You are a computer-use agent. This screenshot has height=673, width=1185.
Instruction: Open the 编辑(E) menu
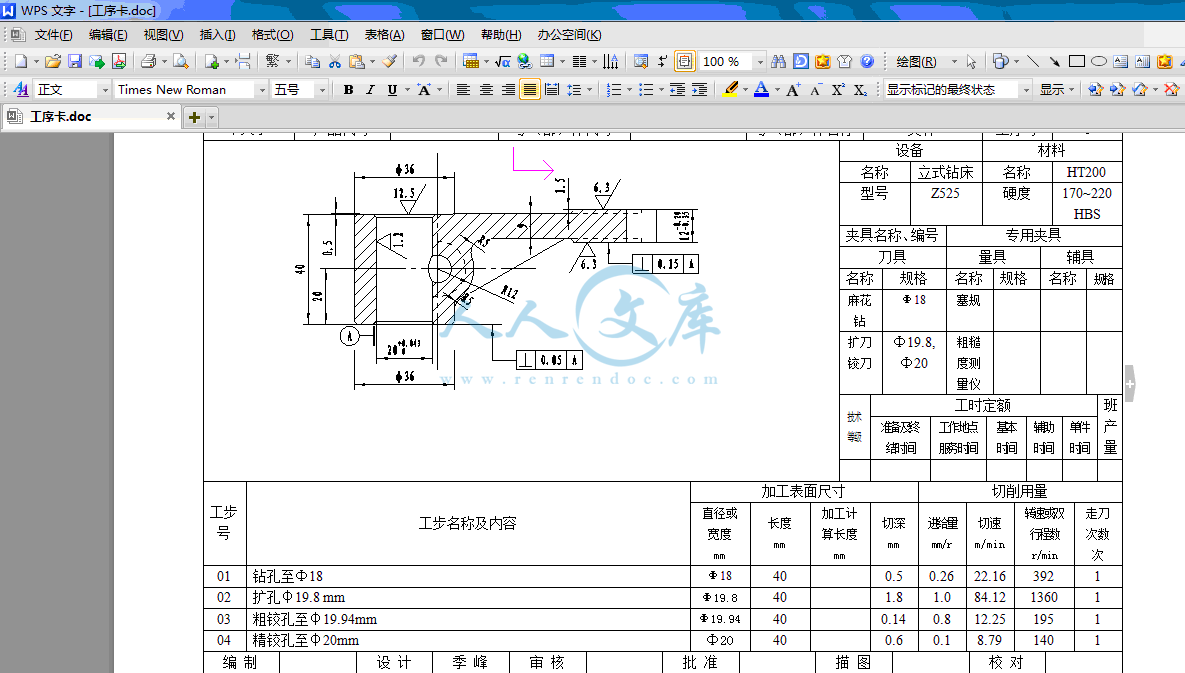pyautogui.click(x=108, y=35)
